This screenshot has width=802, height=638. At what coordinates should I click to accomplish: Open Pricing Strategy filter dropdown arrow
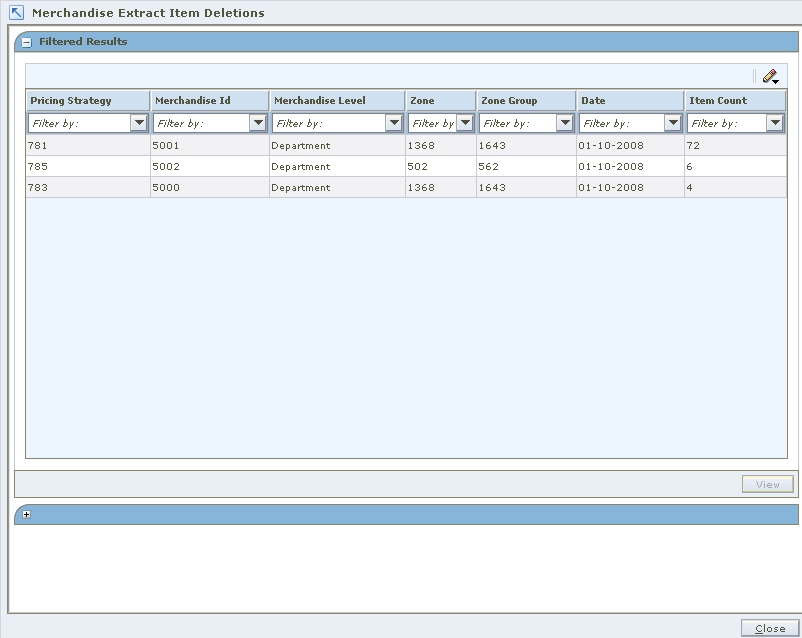(139, 123)
